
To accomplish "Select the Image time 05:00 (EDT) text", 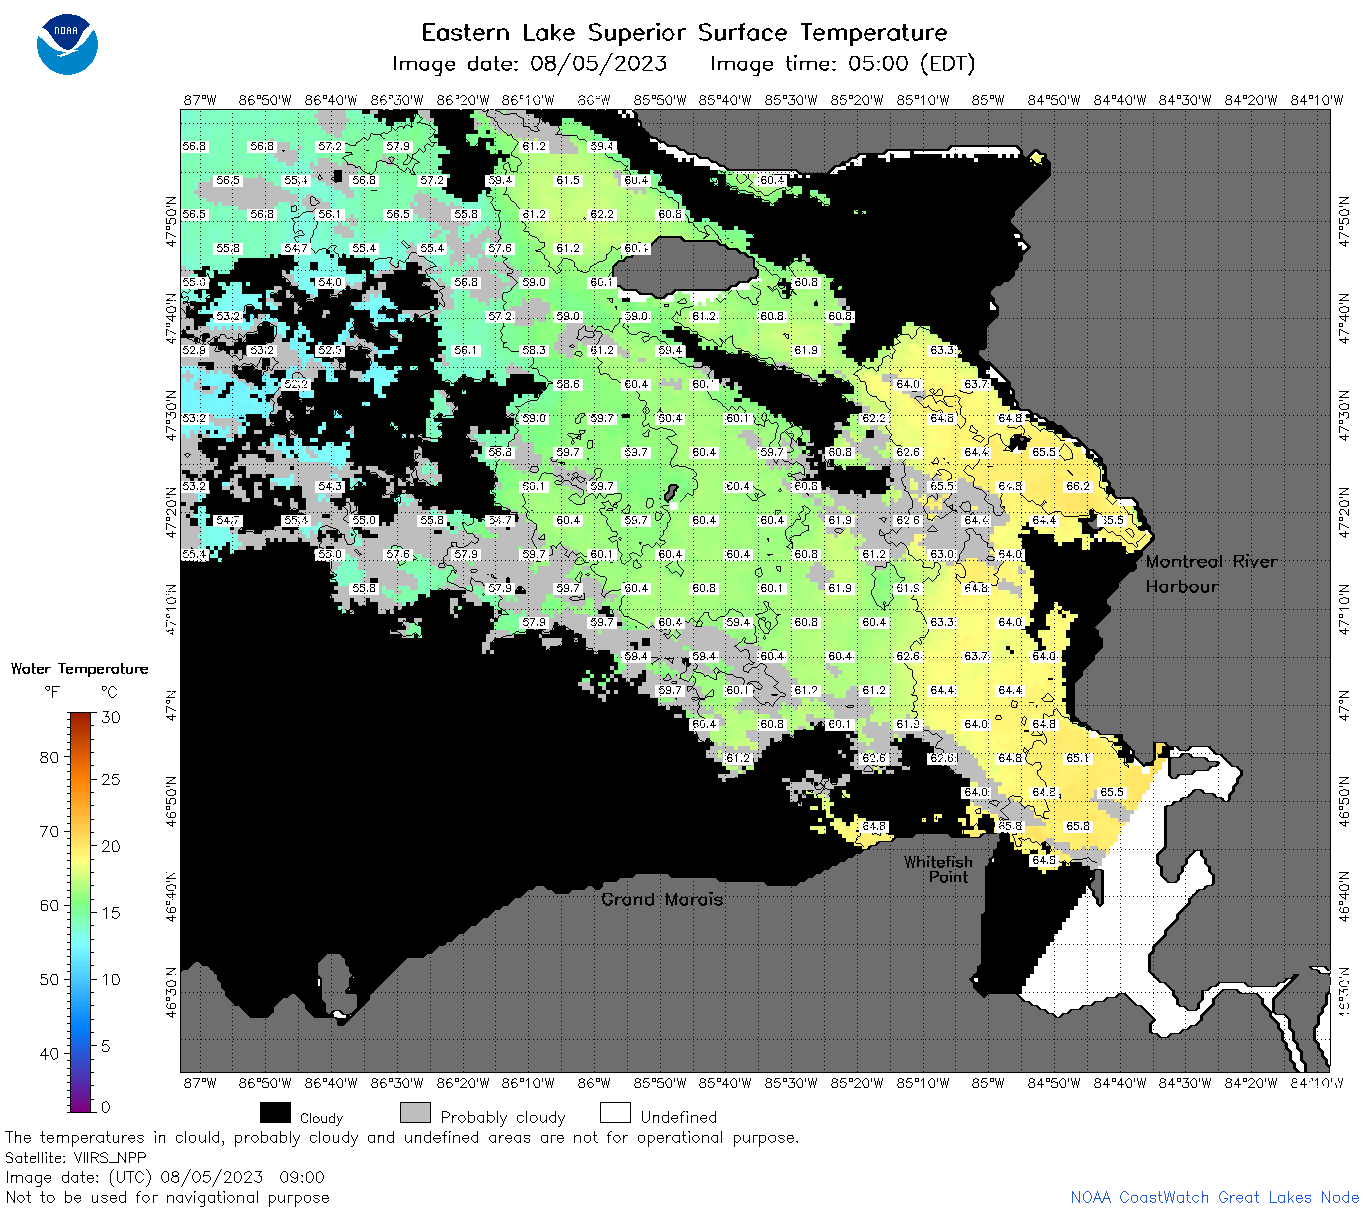I will (x=842, y=64).
